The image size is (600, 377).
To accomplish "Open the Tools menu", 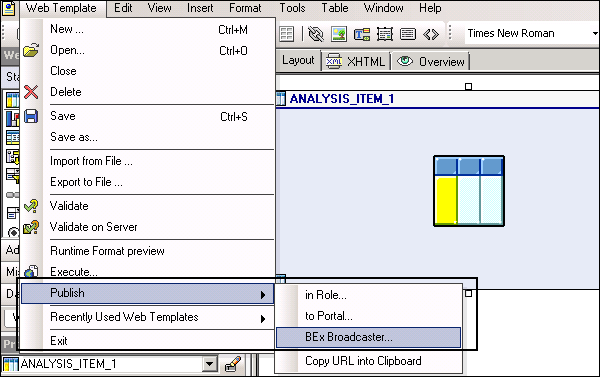I will coord(292,8).
